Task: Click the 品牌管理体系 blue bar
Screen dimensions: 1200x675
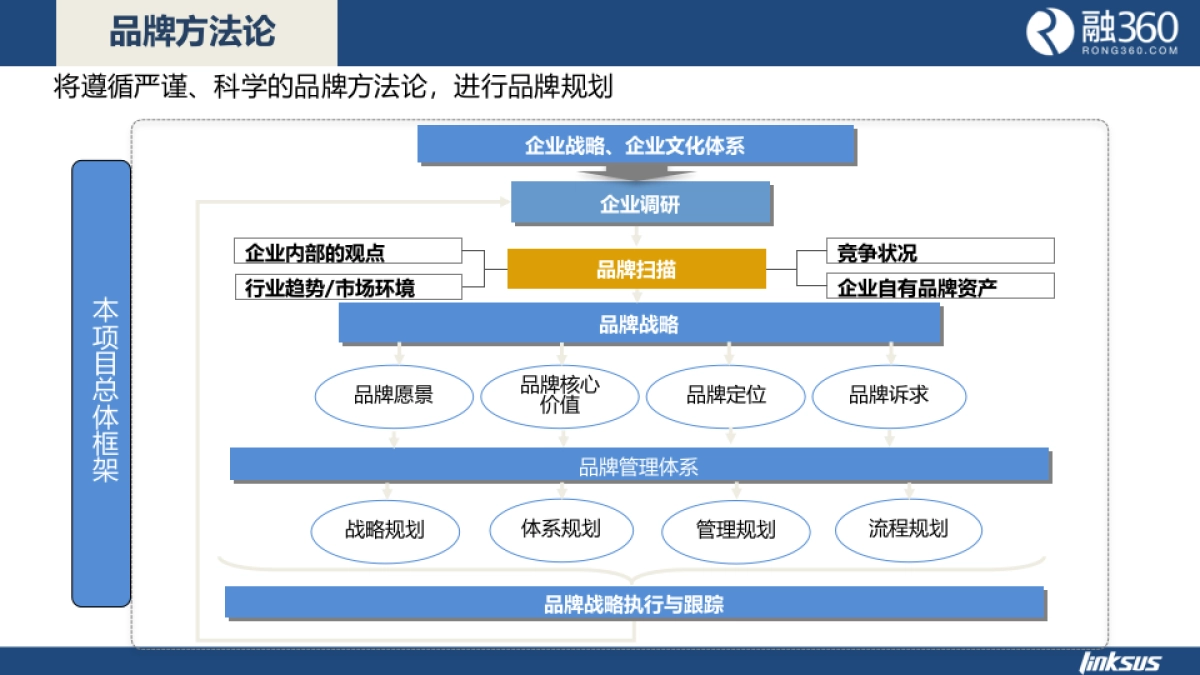Action: 640,465
